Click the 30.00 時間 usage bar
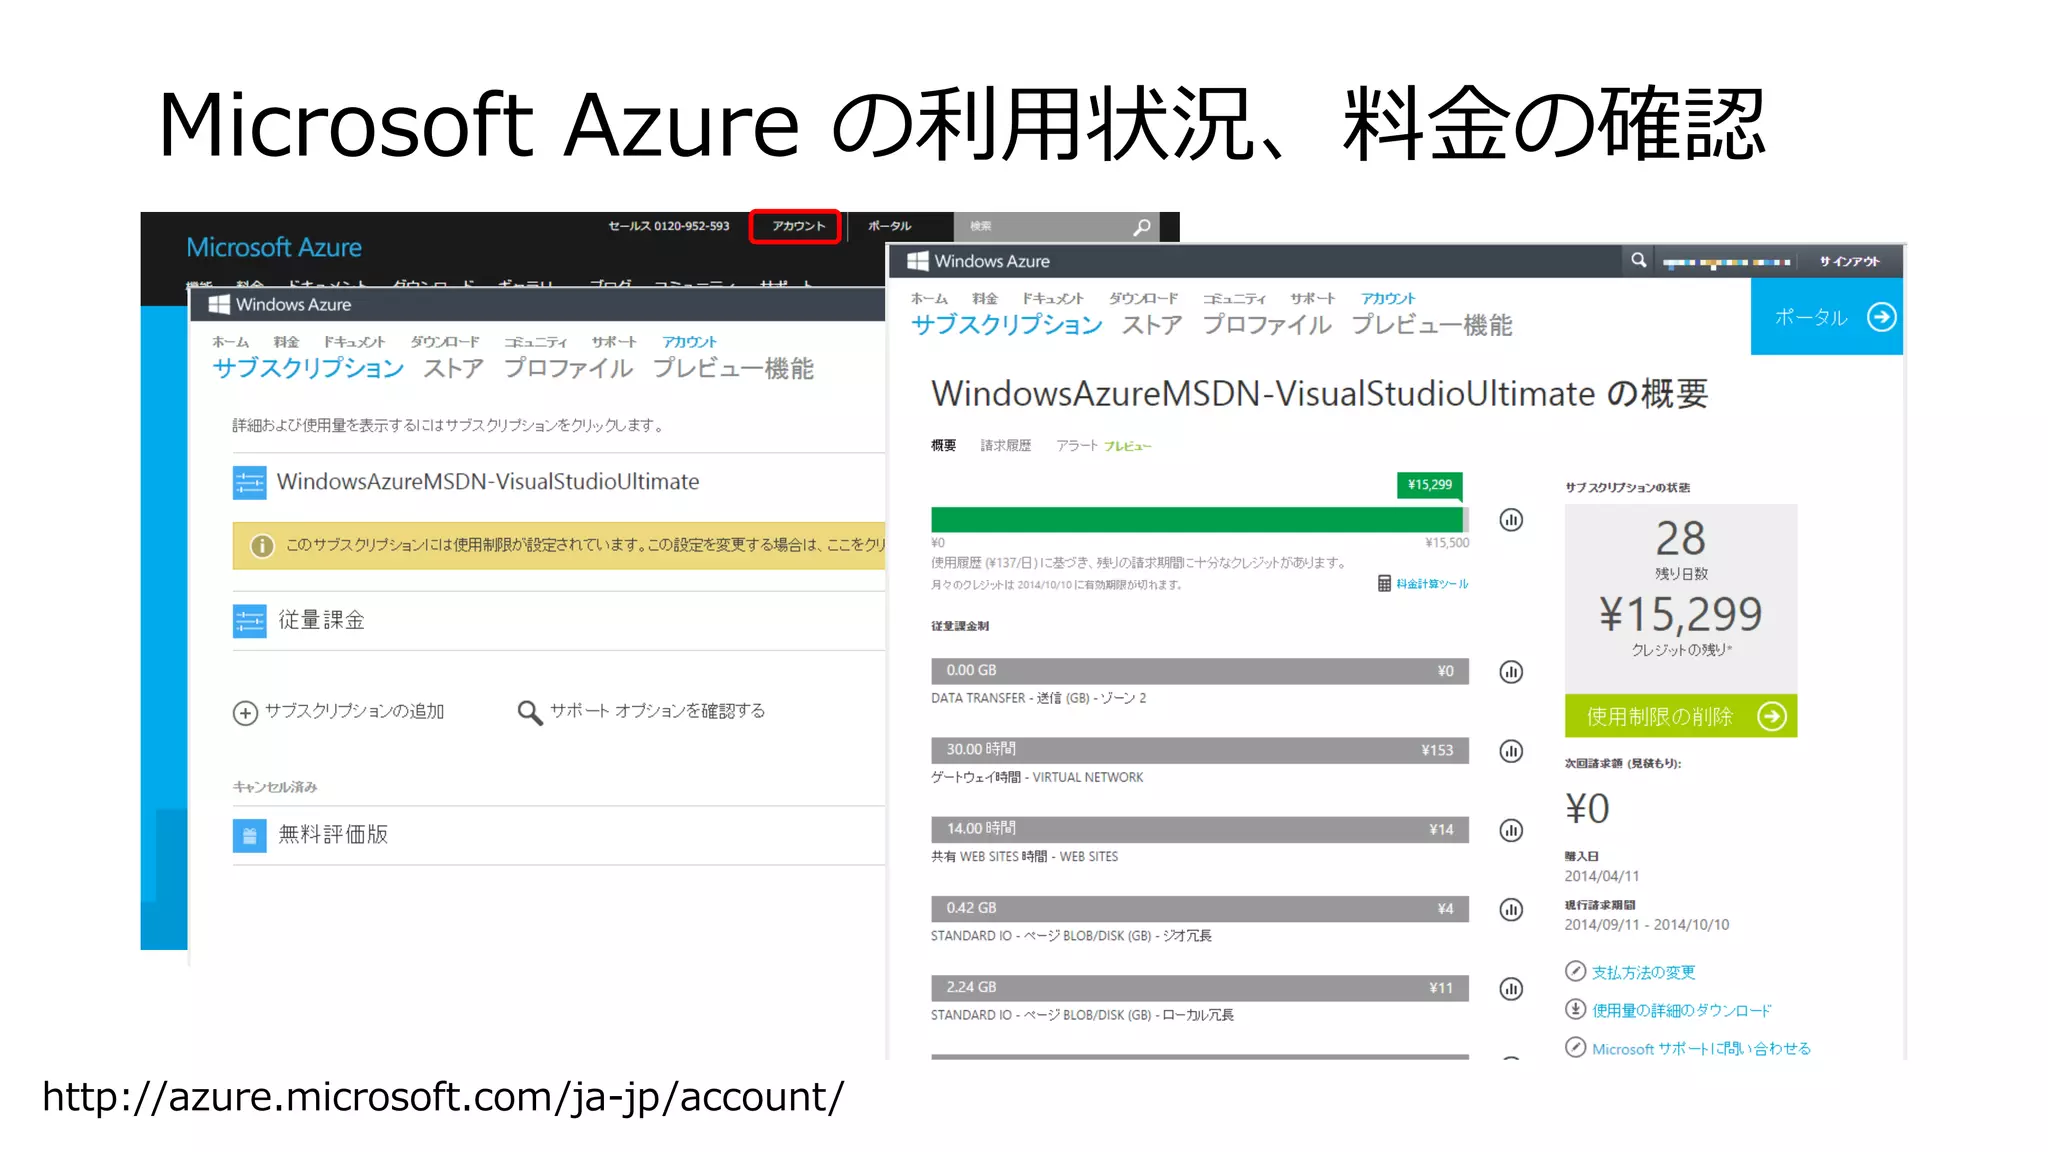Viewport: 2048px width, 1152px height. (x=1199, y=750)
